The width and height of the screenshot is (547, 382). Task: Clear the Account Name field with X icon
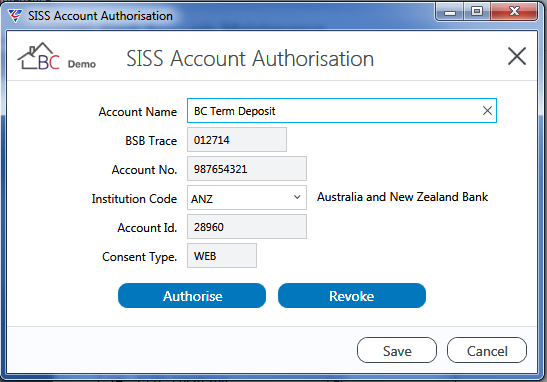(487, 111)
